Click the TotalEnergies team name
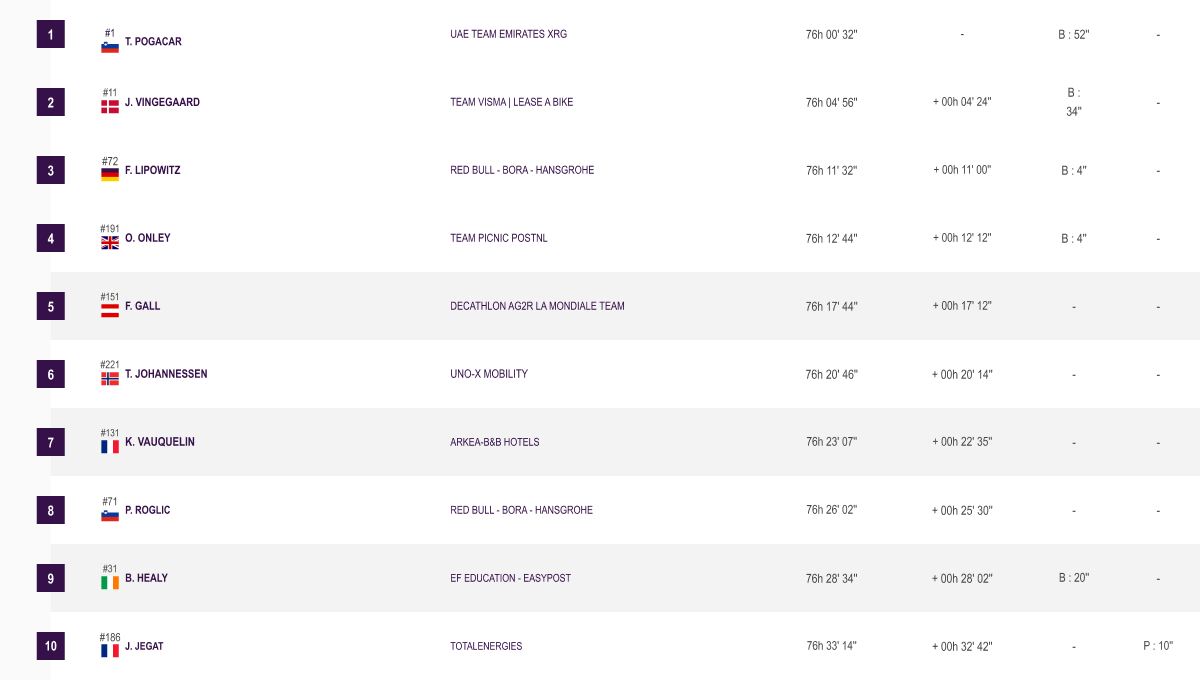The image size is (1200, 680). [486, 646]
